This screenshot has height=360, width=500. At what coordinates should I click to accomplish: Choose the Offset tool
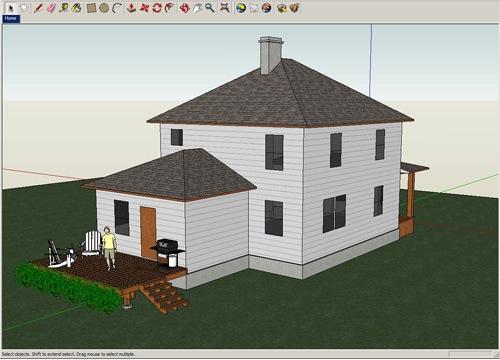click(170, 8)
